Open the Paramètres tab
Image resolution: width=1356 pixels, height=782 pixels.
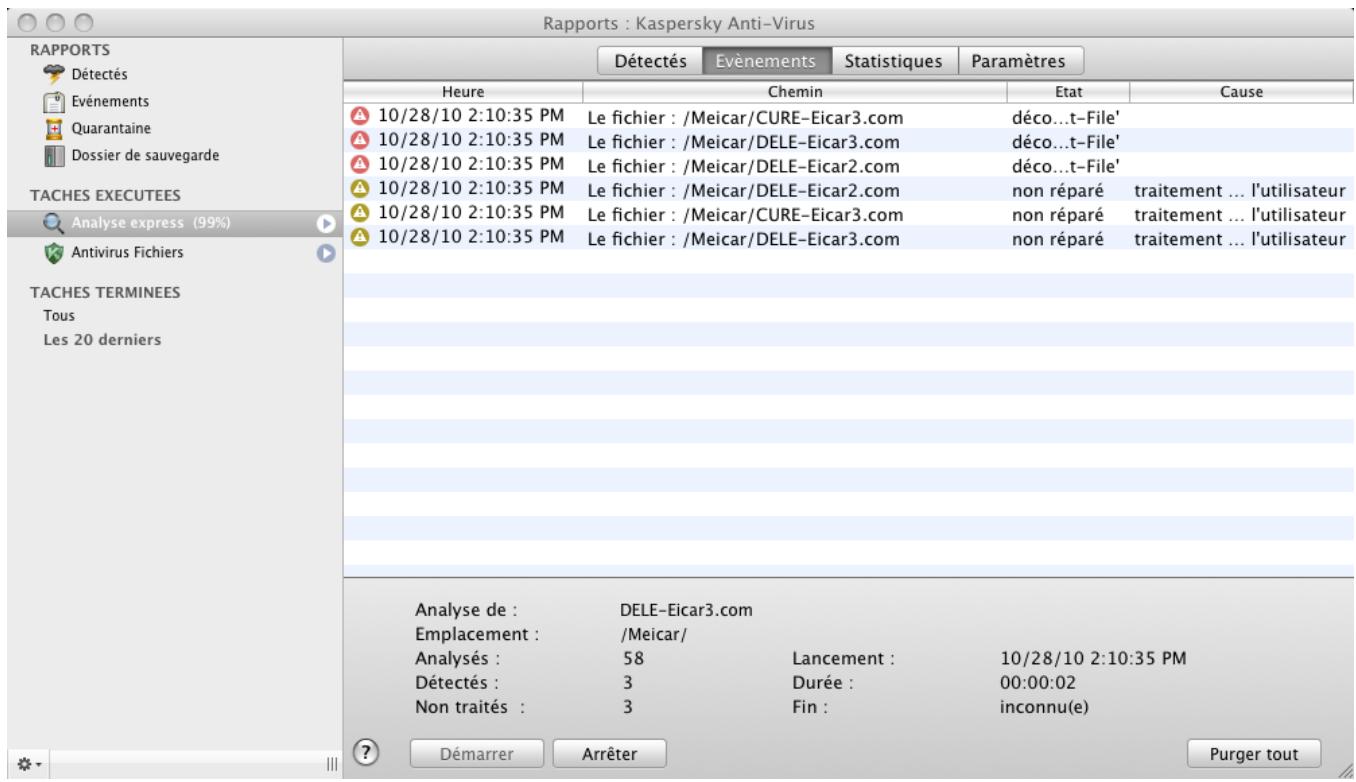[1018, 60]
